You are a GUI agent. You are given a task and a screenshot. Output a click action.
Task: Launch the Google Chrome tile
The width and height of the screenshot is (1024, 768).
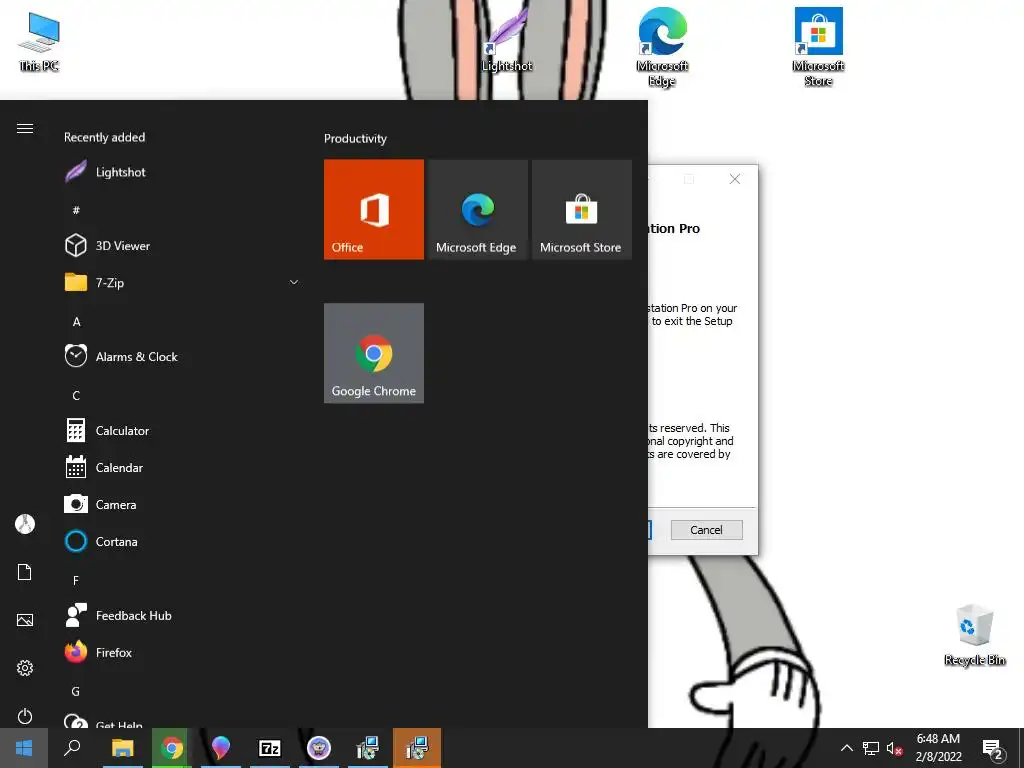click(x=374, y=353)
